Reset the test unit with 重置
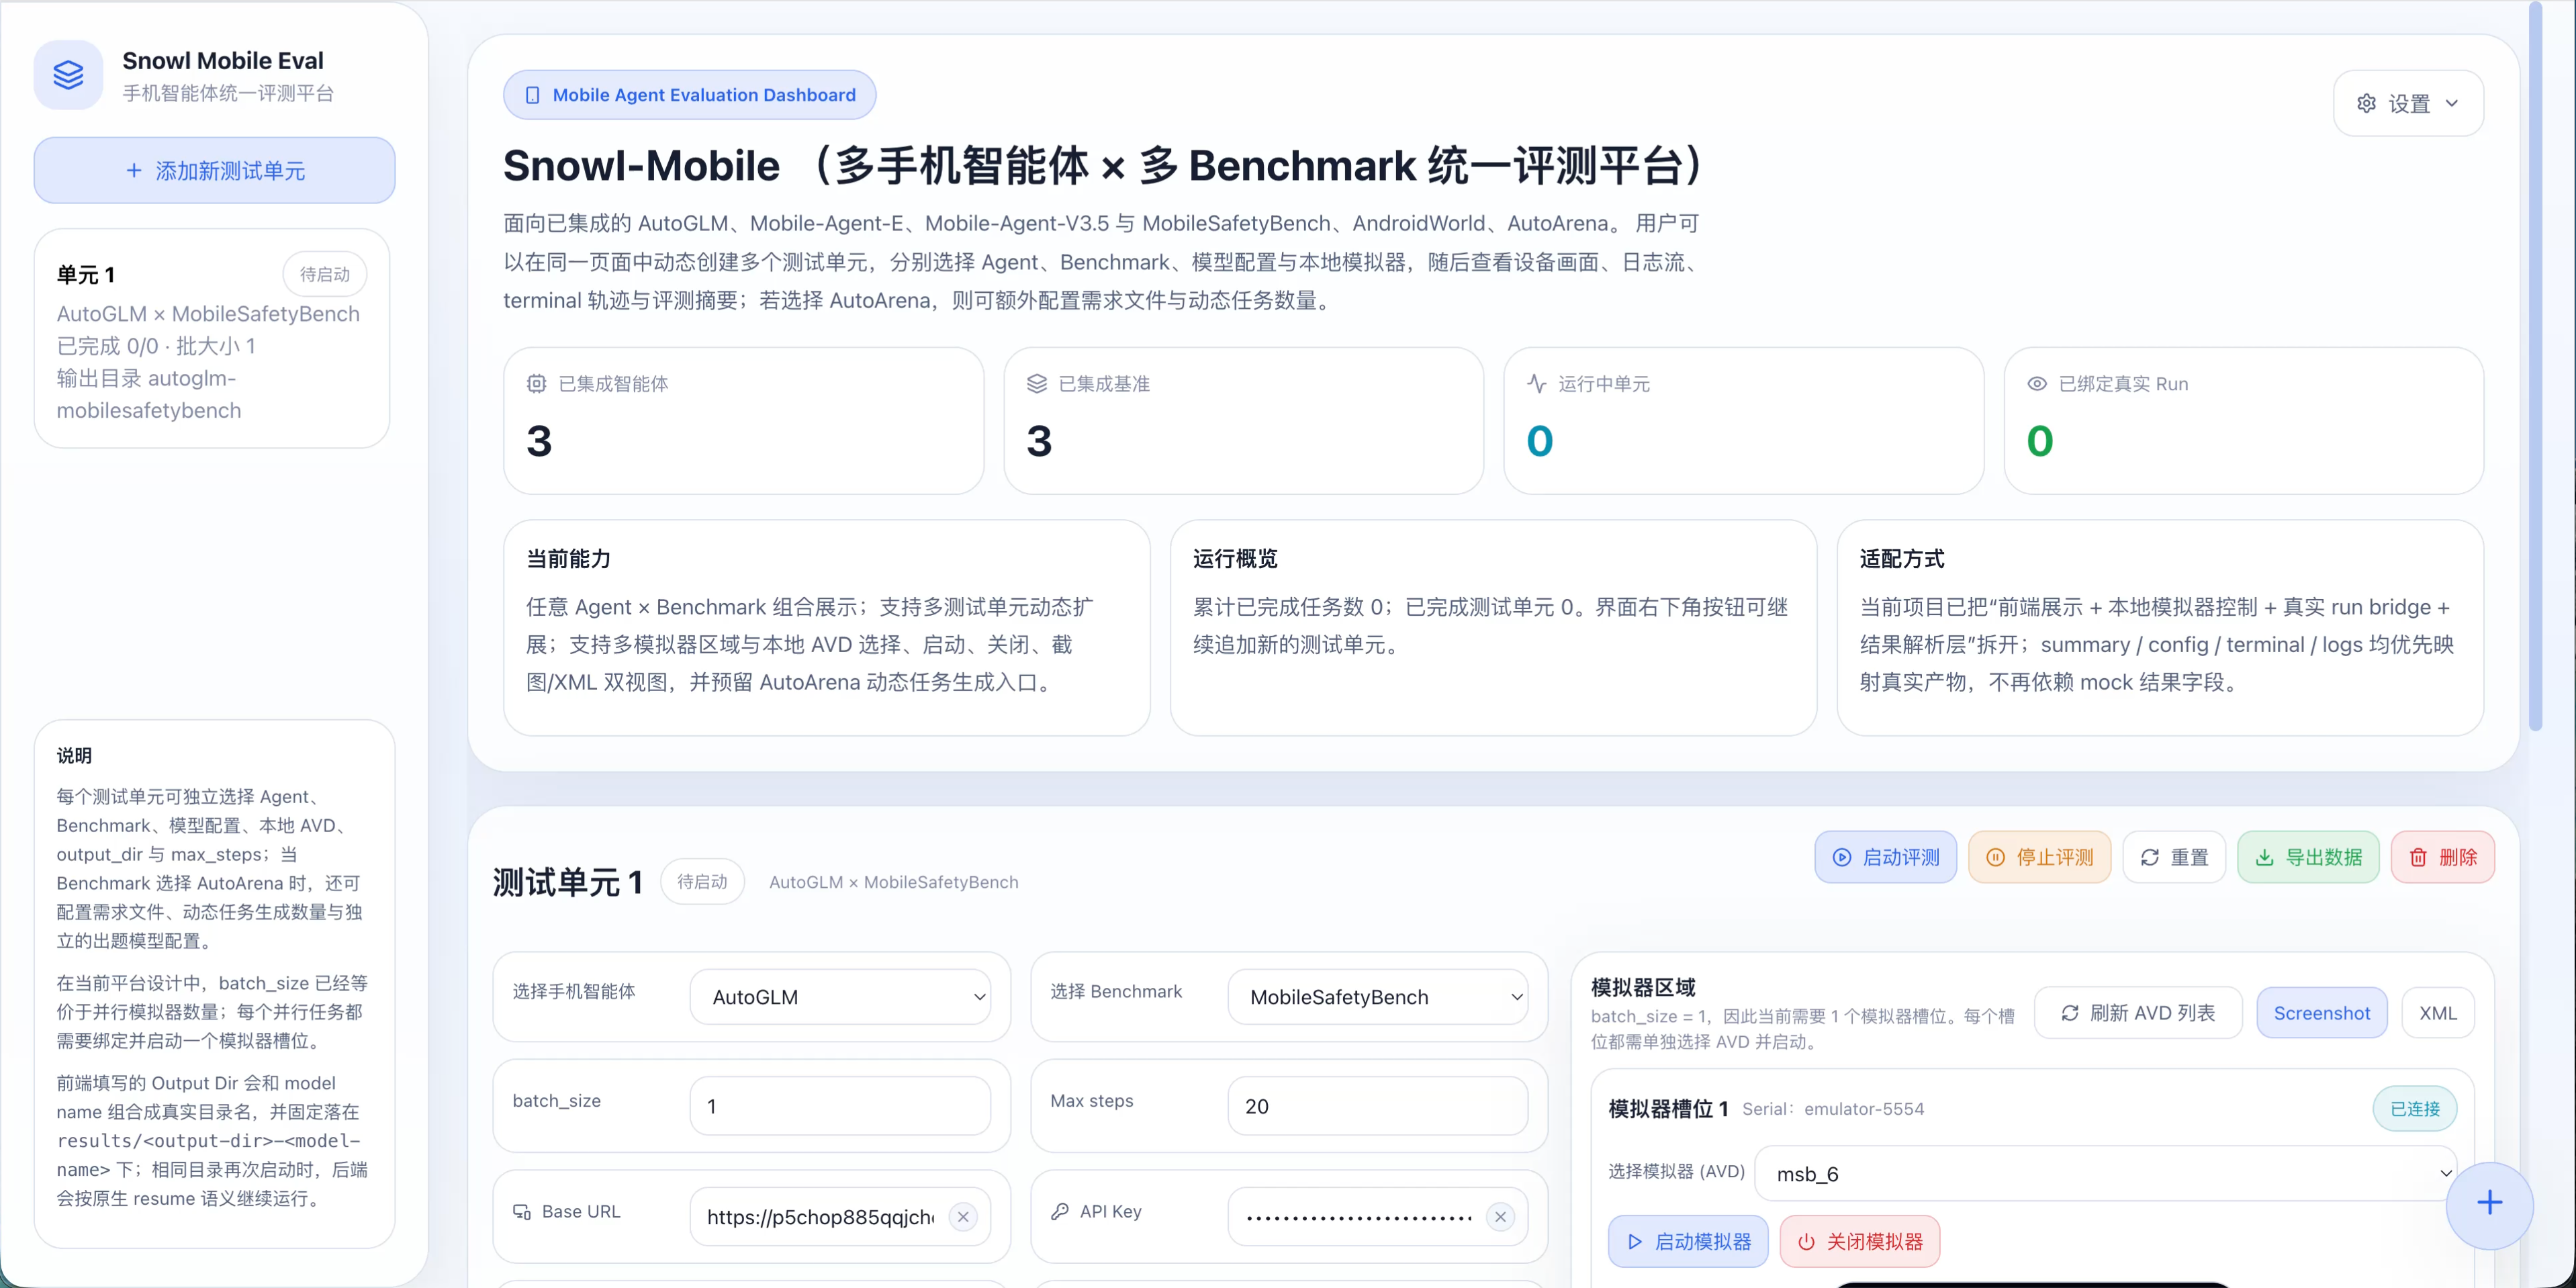 coord(2175,857)
